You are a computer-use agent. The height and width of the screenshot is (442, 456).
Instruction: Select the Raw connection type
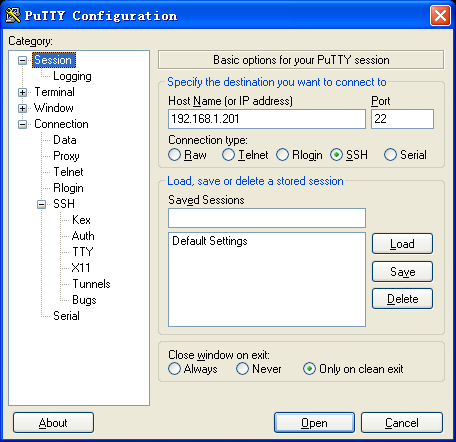174,155
